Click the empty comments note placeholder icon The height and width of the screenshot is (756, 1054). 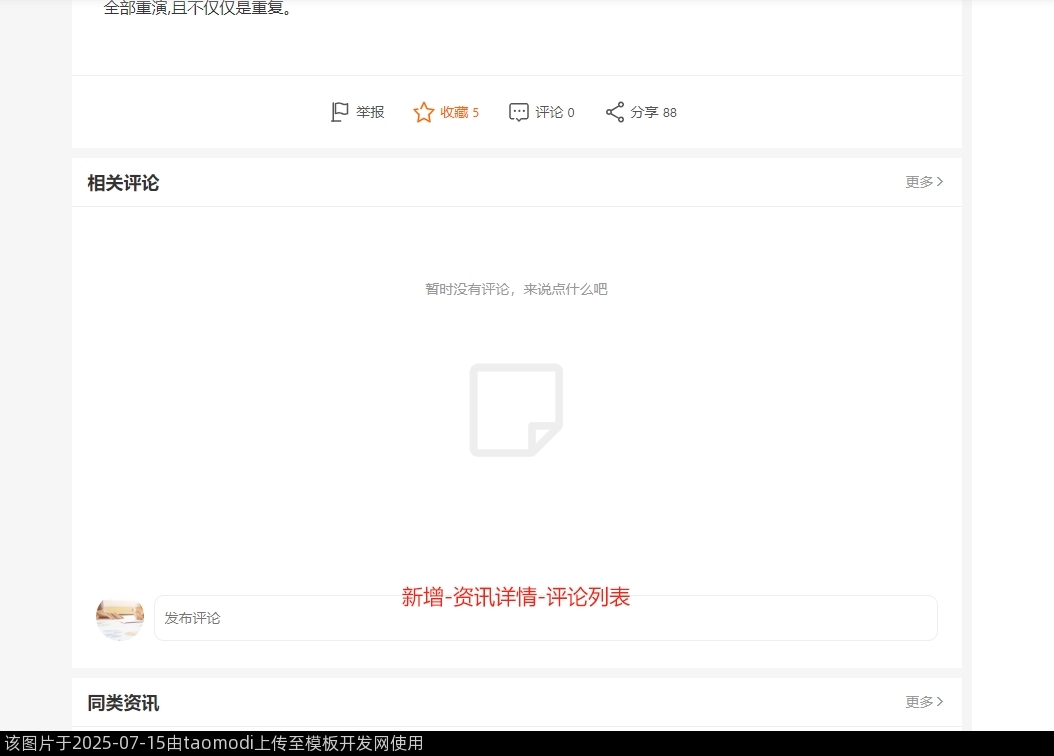tap(516, 410)
